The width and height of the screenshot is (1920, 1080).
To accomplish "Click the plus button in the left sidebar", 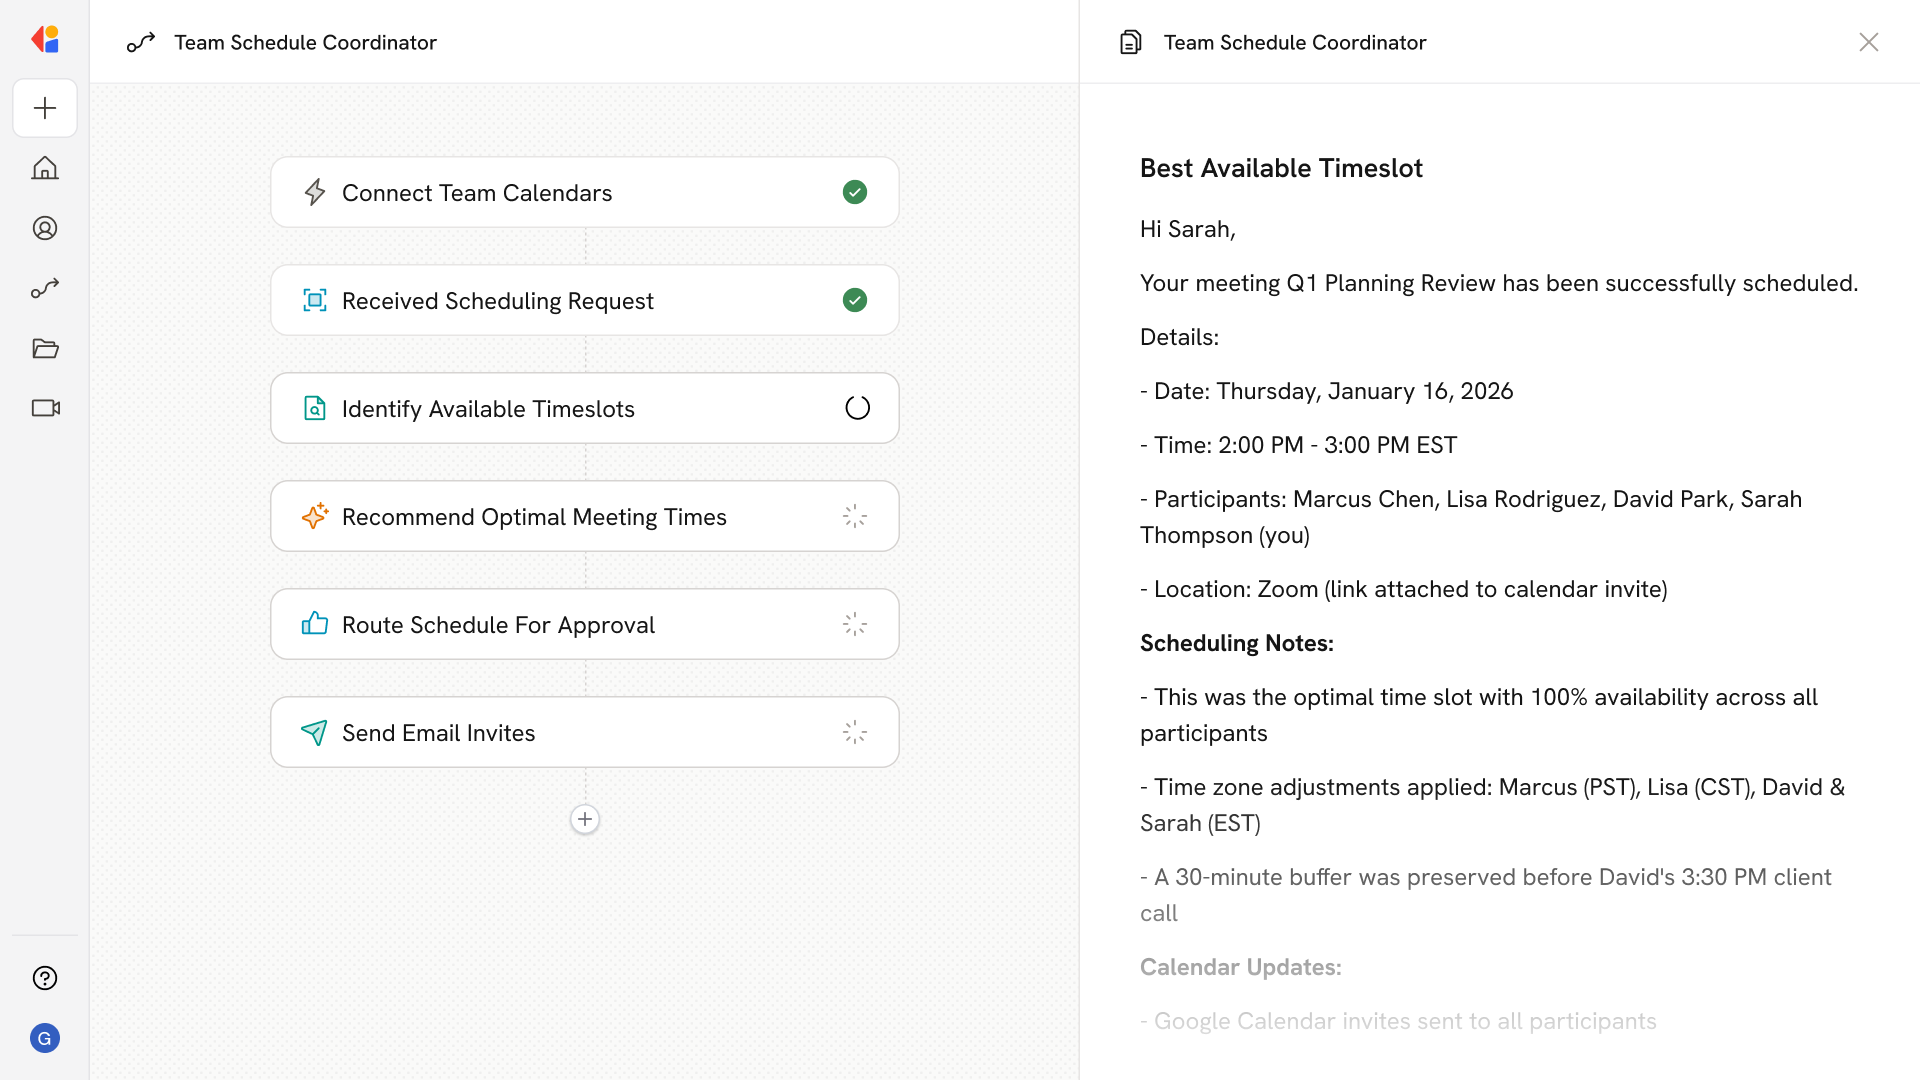I will 45,108.
